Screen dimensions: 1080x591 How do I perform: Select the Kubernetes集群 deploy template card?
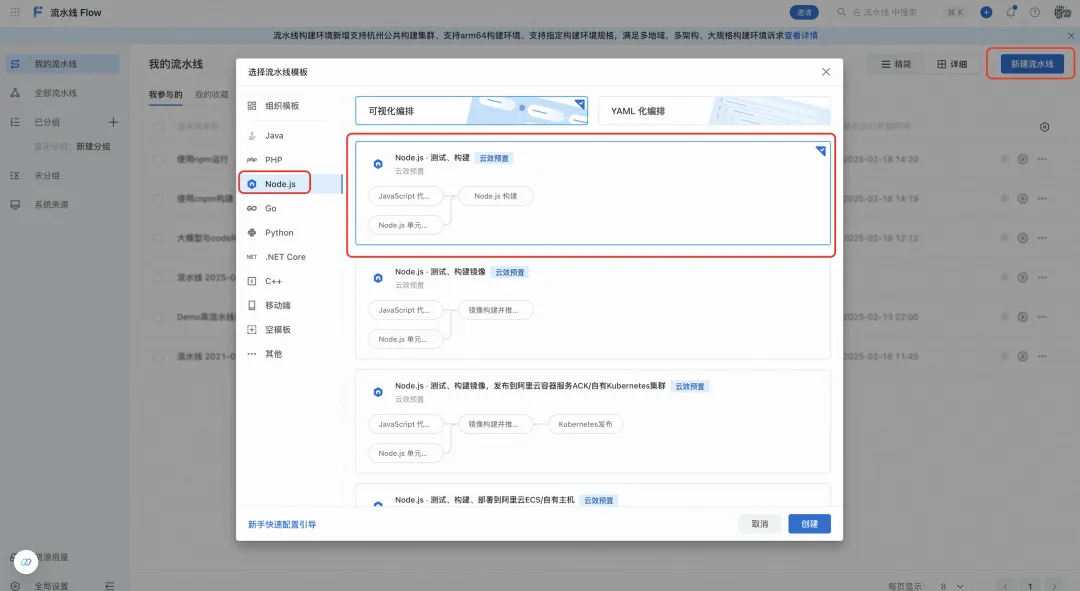(592, 422)
